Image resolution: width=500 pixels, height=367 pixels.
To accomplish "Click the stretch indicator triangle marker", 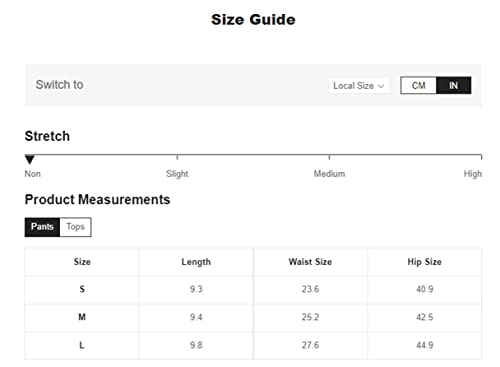I will point(30,160).
